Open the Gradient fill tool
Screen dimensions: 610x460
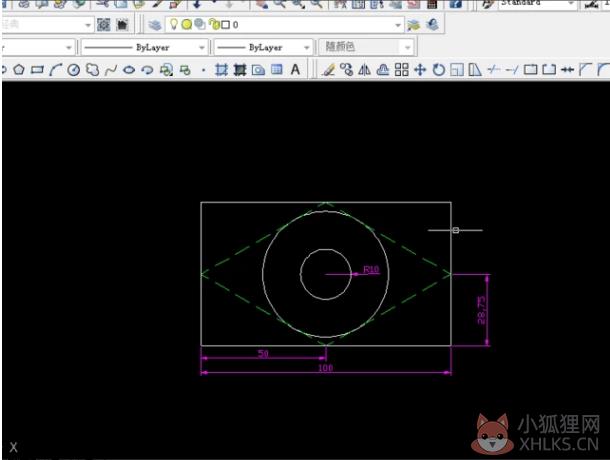point(240,70)
